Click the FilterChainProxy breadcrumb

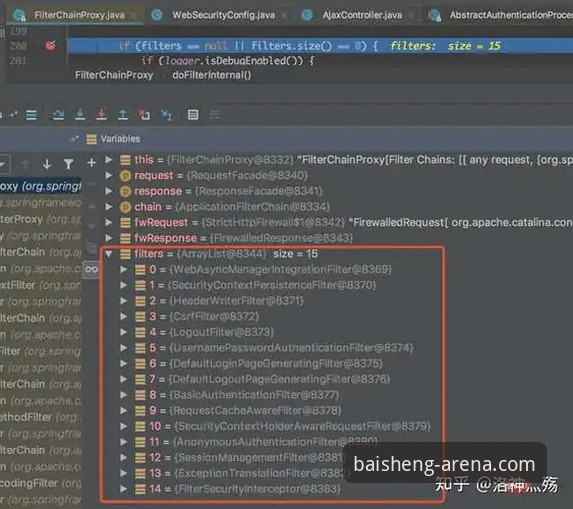tap(114, 75)
